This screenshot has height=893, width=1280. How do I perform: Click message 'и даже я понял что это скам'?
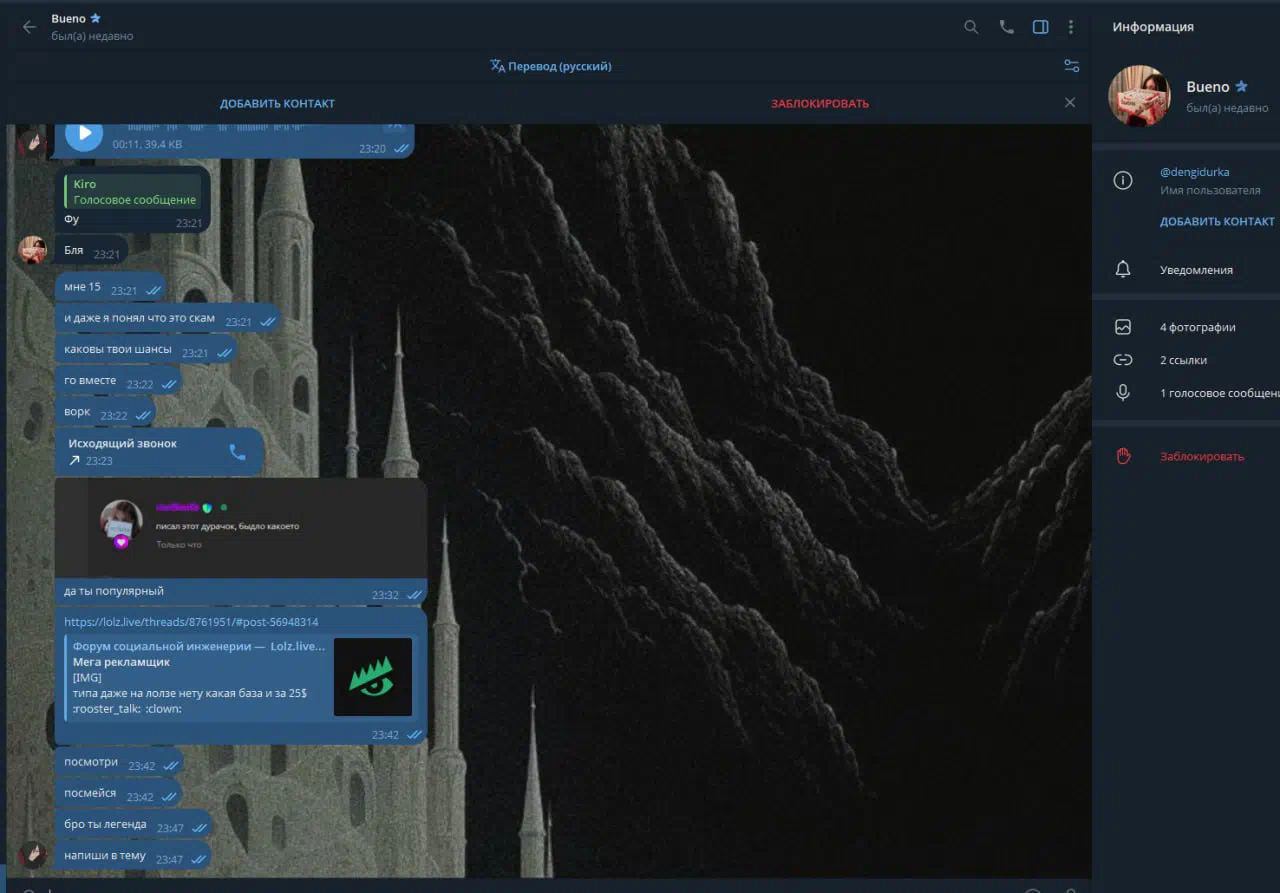click(167, 319)
